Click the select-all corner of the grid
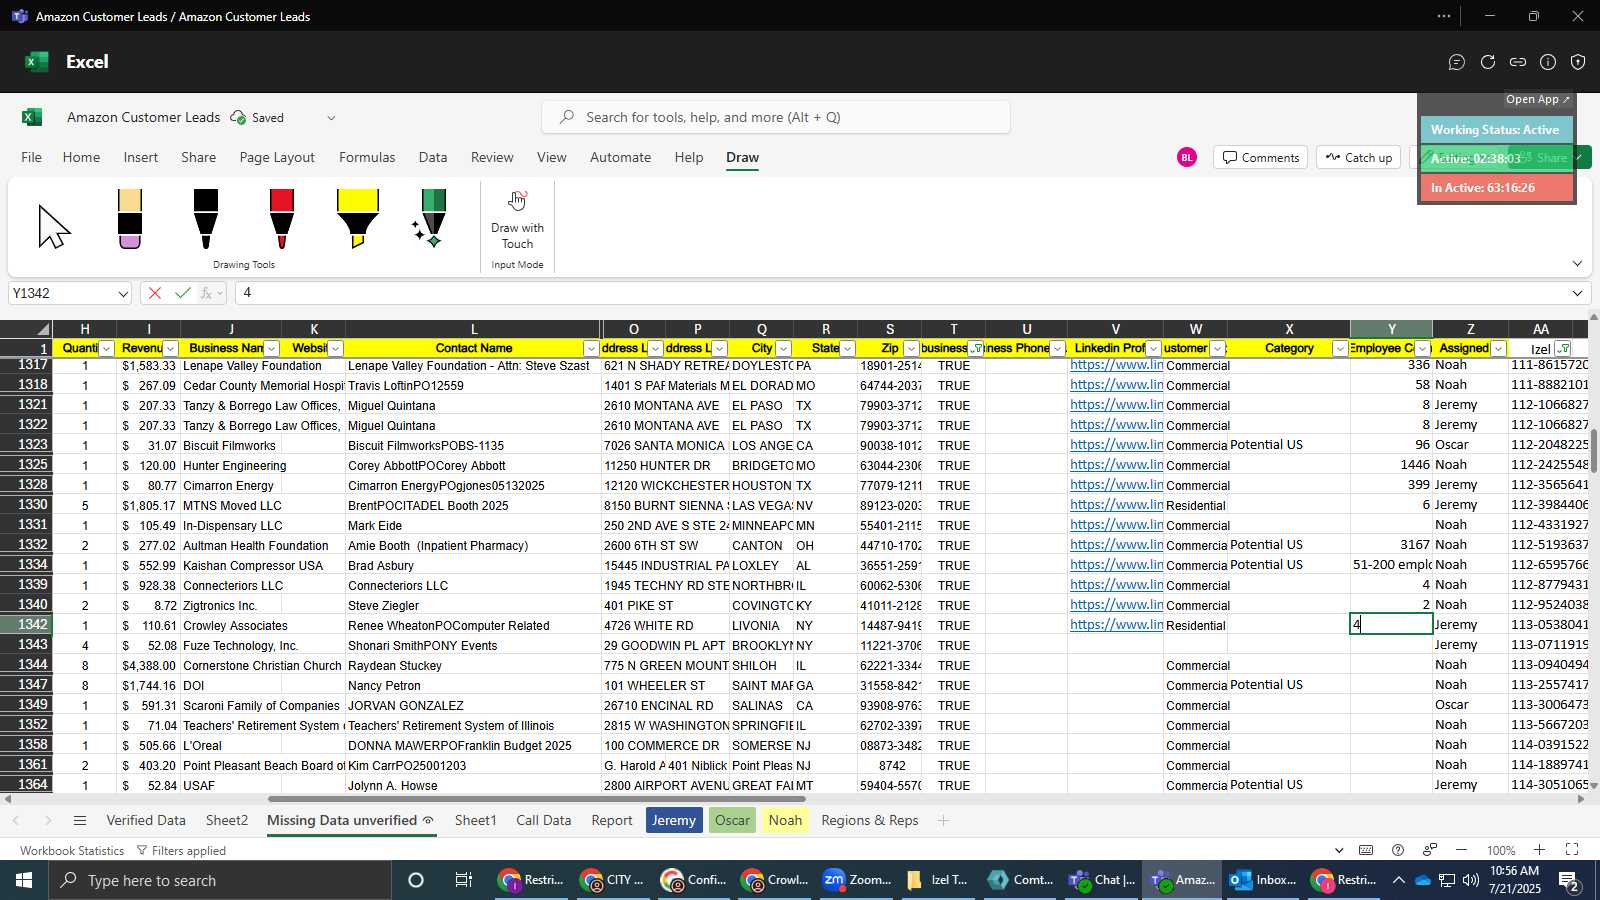This screenshot has width=1600, height=900. point(26,329)
